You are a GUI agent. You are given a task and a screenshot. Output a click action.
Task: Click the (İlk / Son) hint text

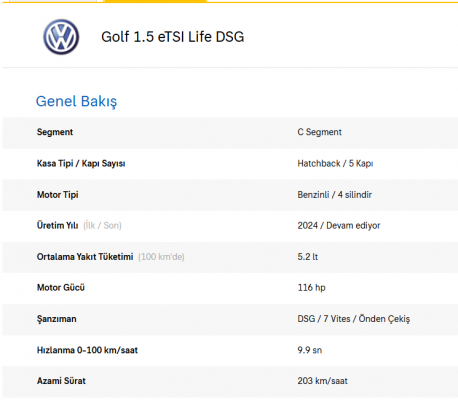(102, 226)
